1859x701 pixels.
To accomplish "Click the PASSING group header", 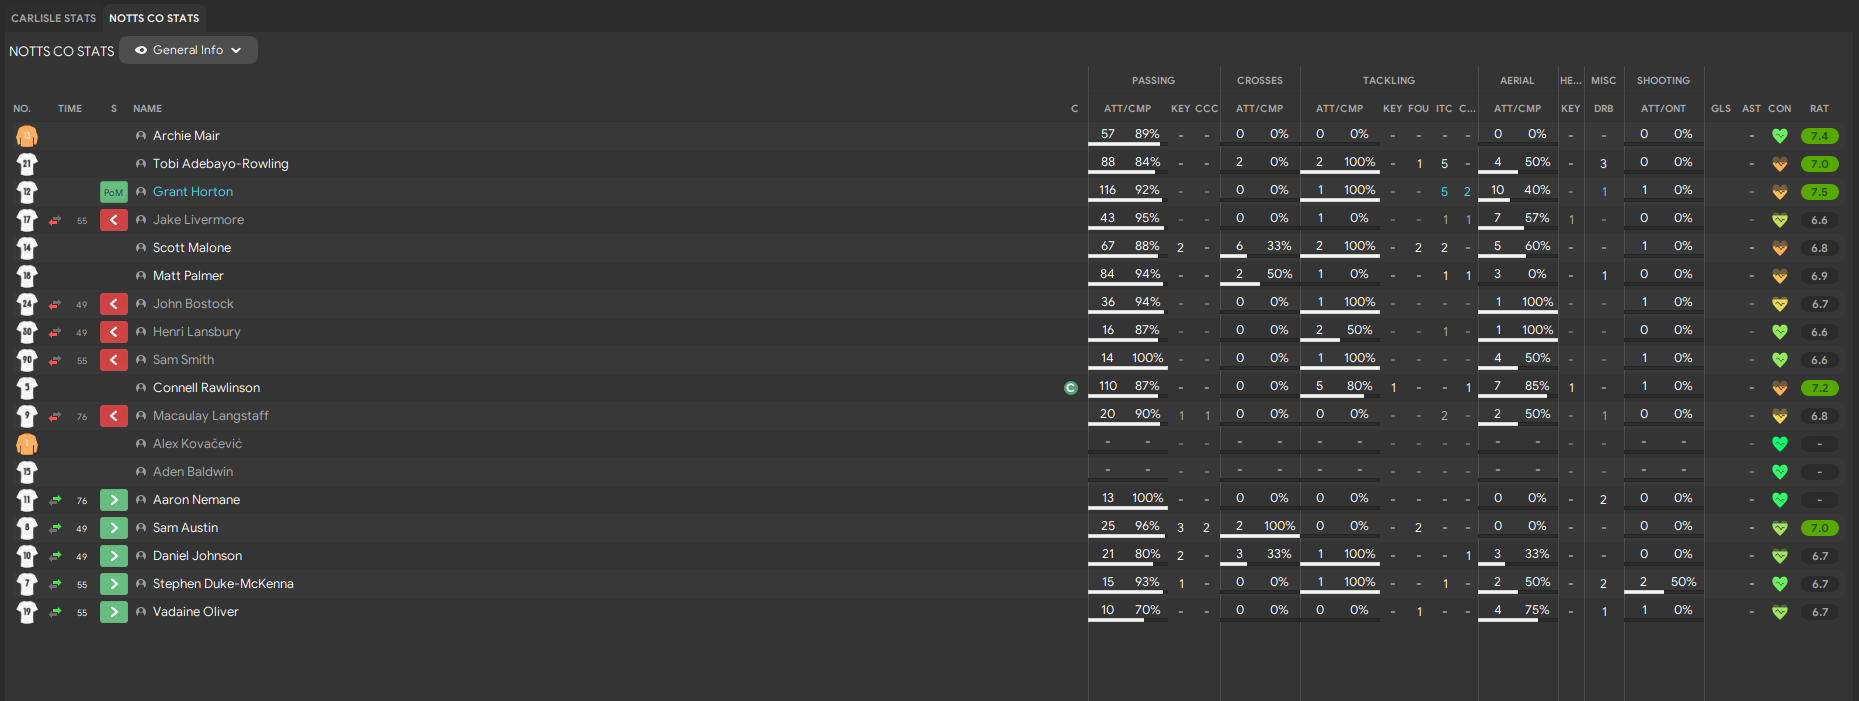I will pyautogui.click(x=1154, y=80).
